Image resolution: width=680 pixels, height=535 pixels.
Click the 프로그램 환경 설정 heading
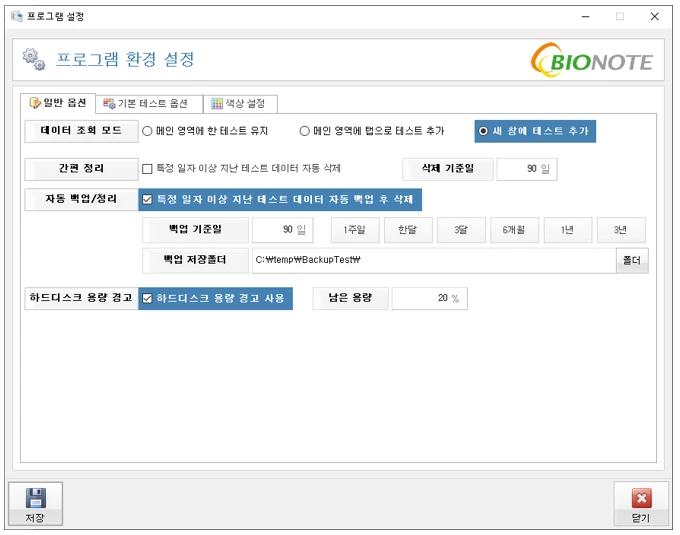pos(125,59)
